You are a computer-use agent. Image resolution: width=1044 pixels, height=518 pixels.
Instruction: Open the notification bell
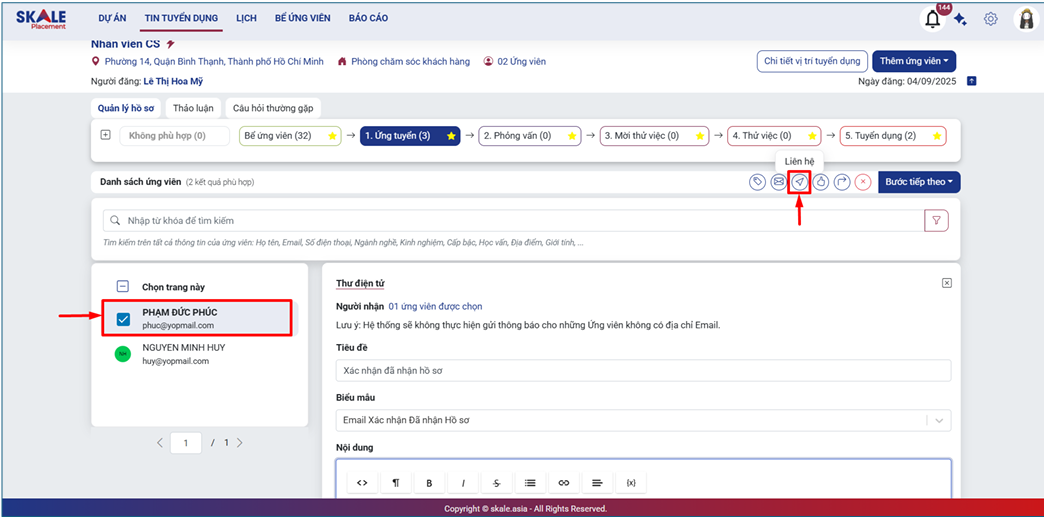point(933,19)
